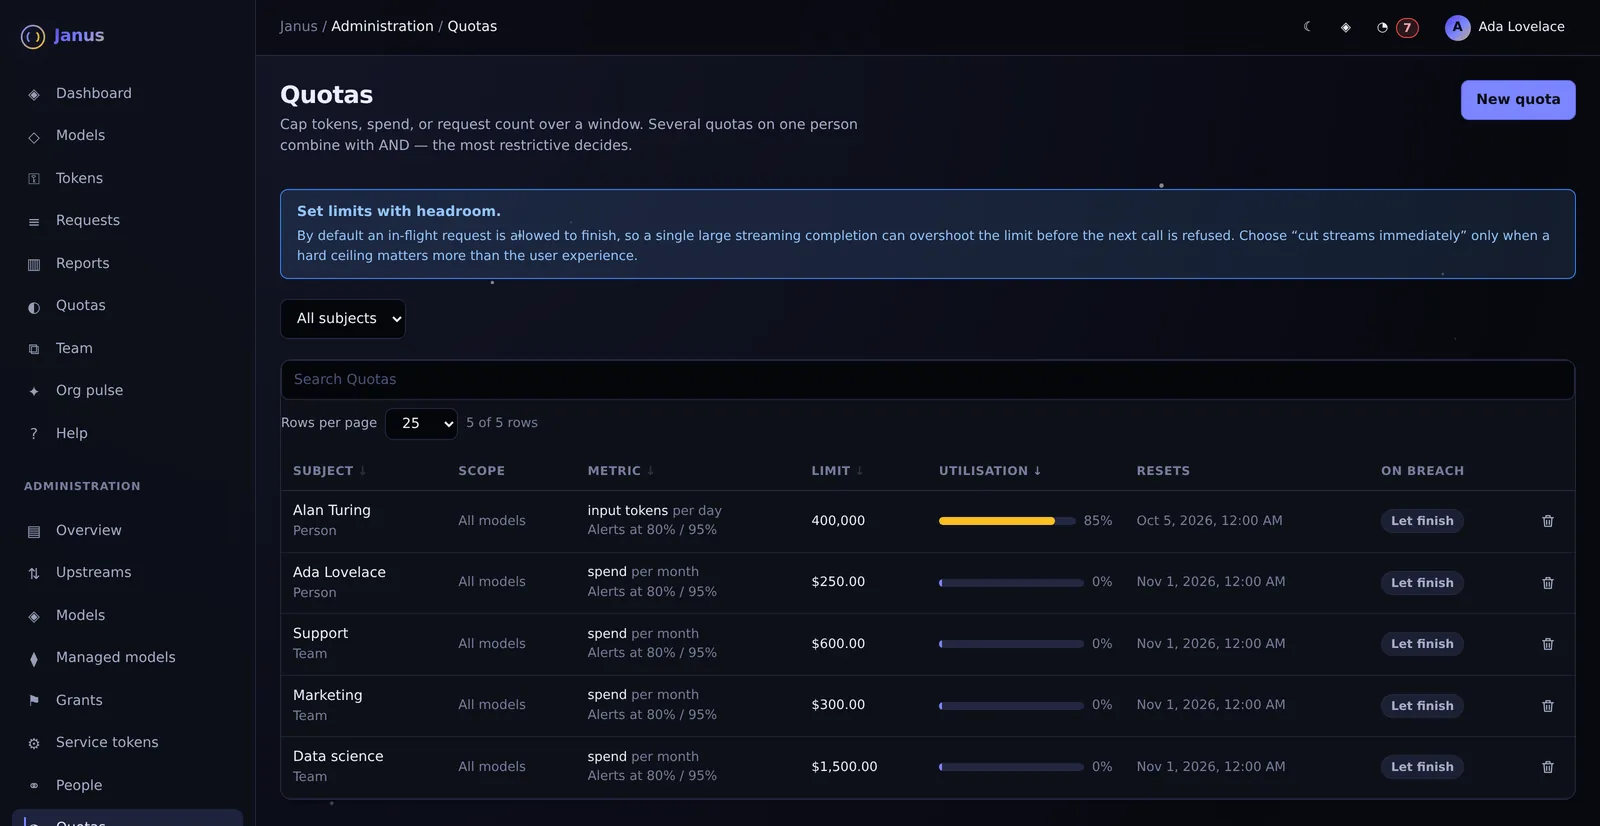The width and height of the screenshot is (1600, 826).
Task: Sort table by Subject column
Action: (329, 471)
